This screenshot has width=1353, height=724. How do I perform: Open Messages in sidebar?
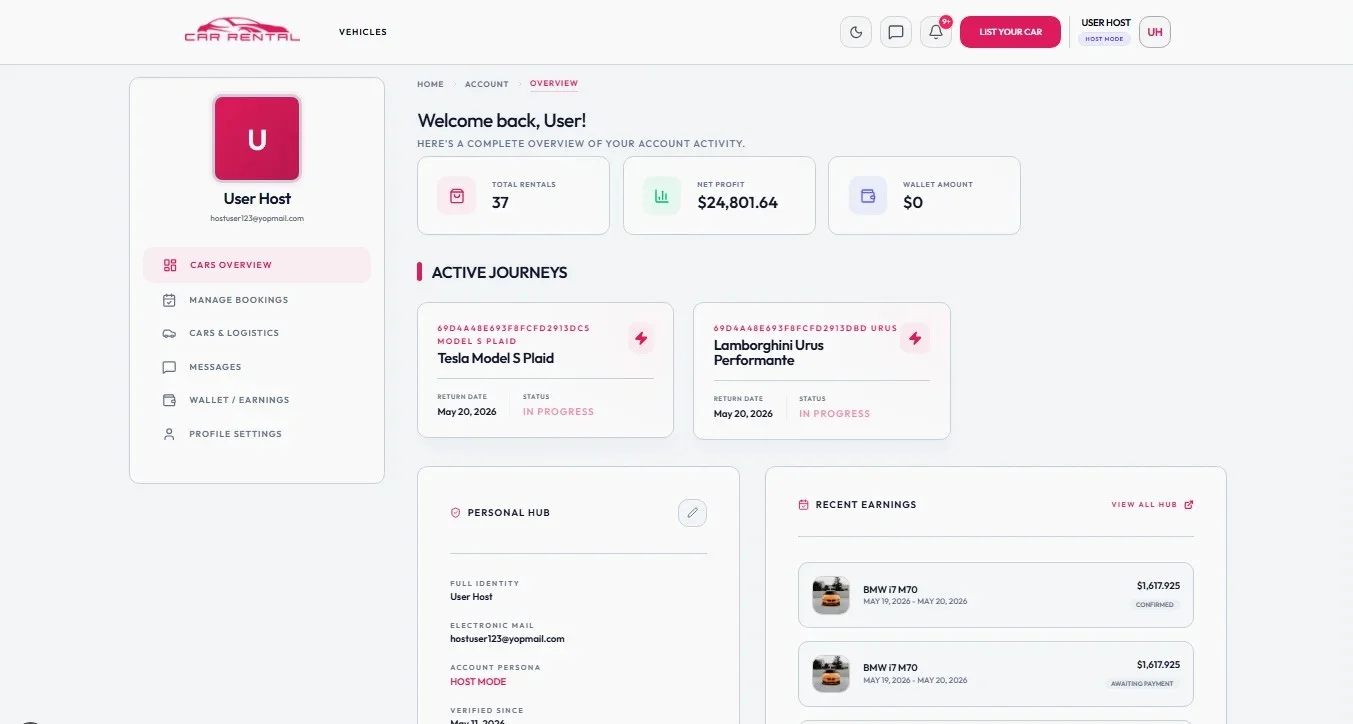tap(257, 367)
